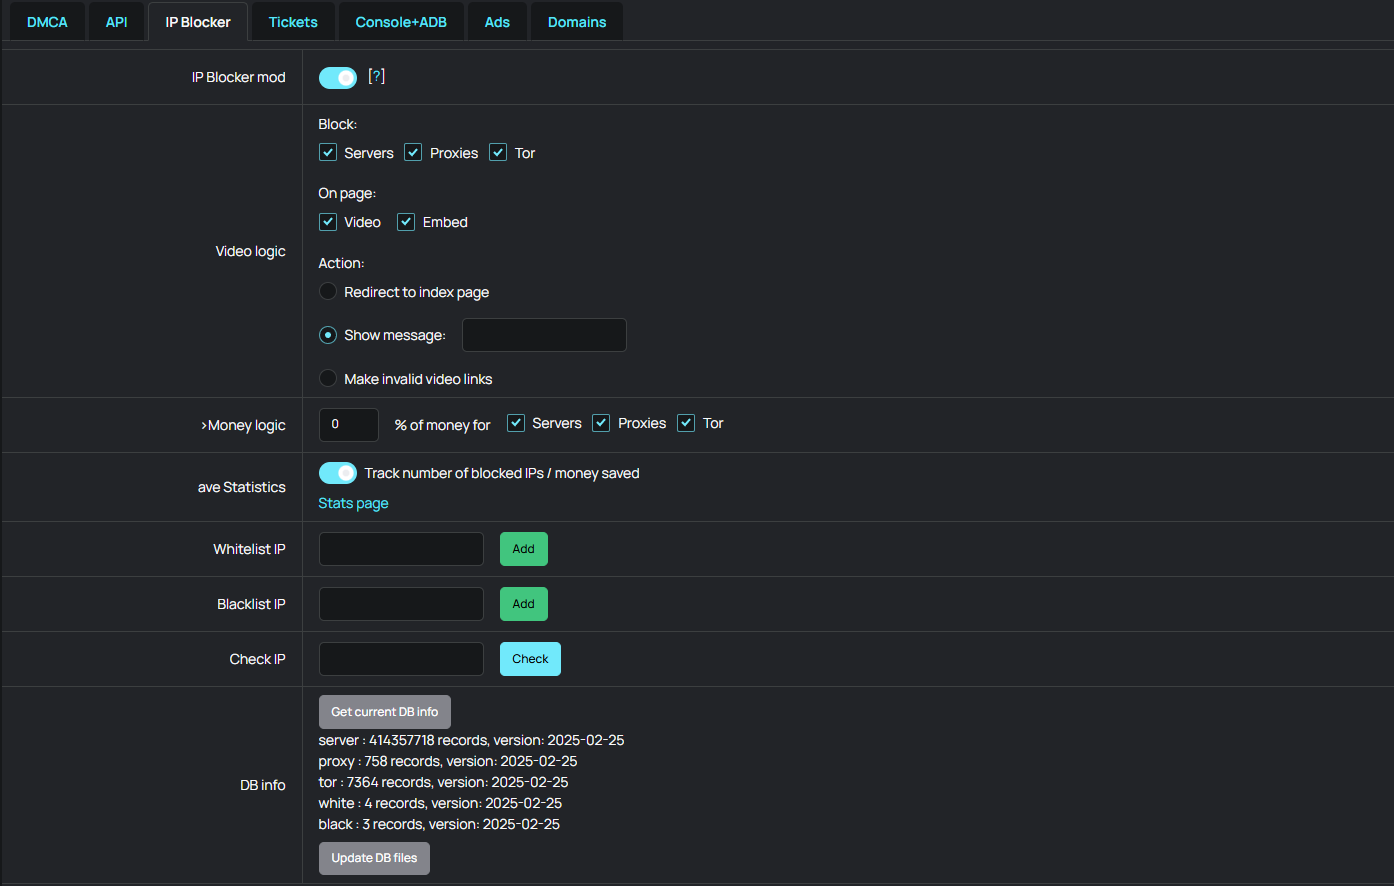
Task: Uncheck the Embed on-page checkbox
Action: [406, 222]
